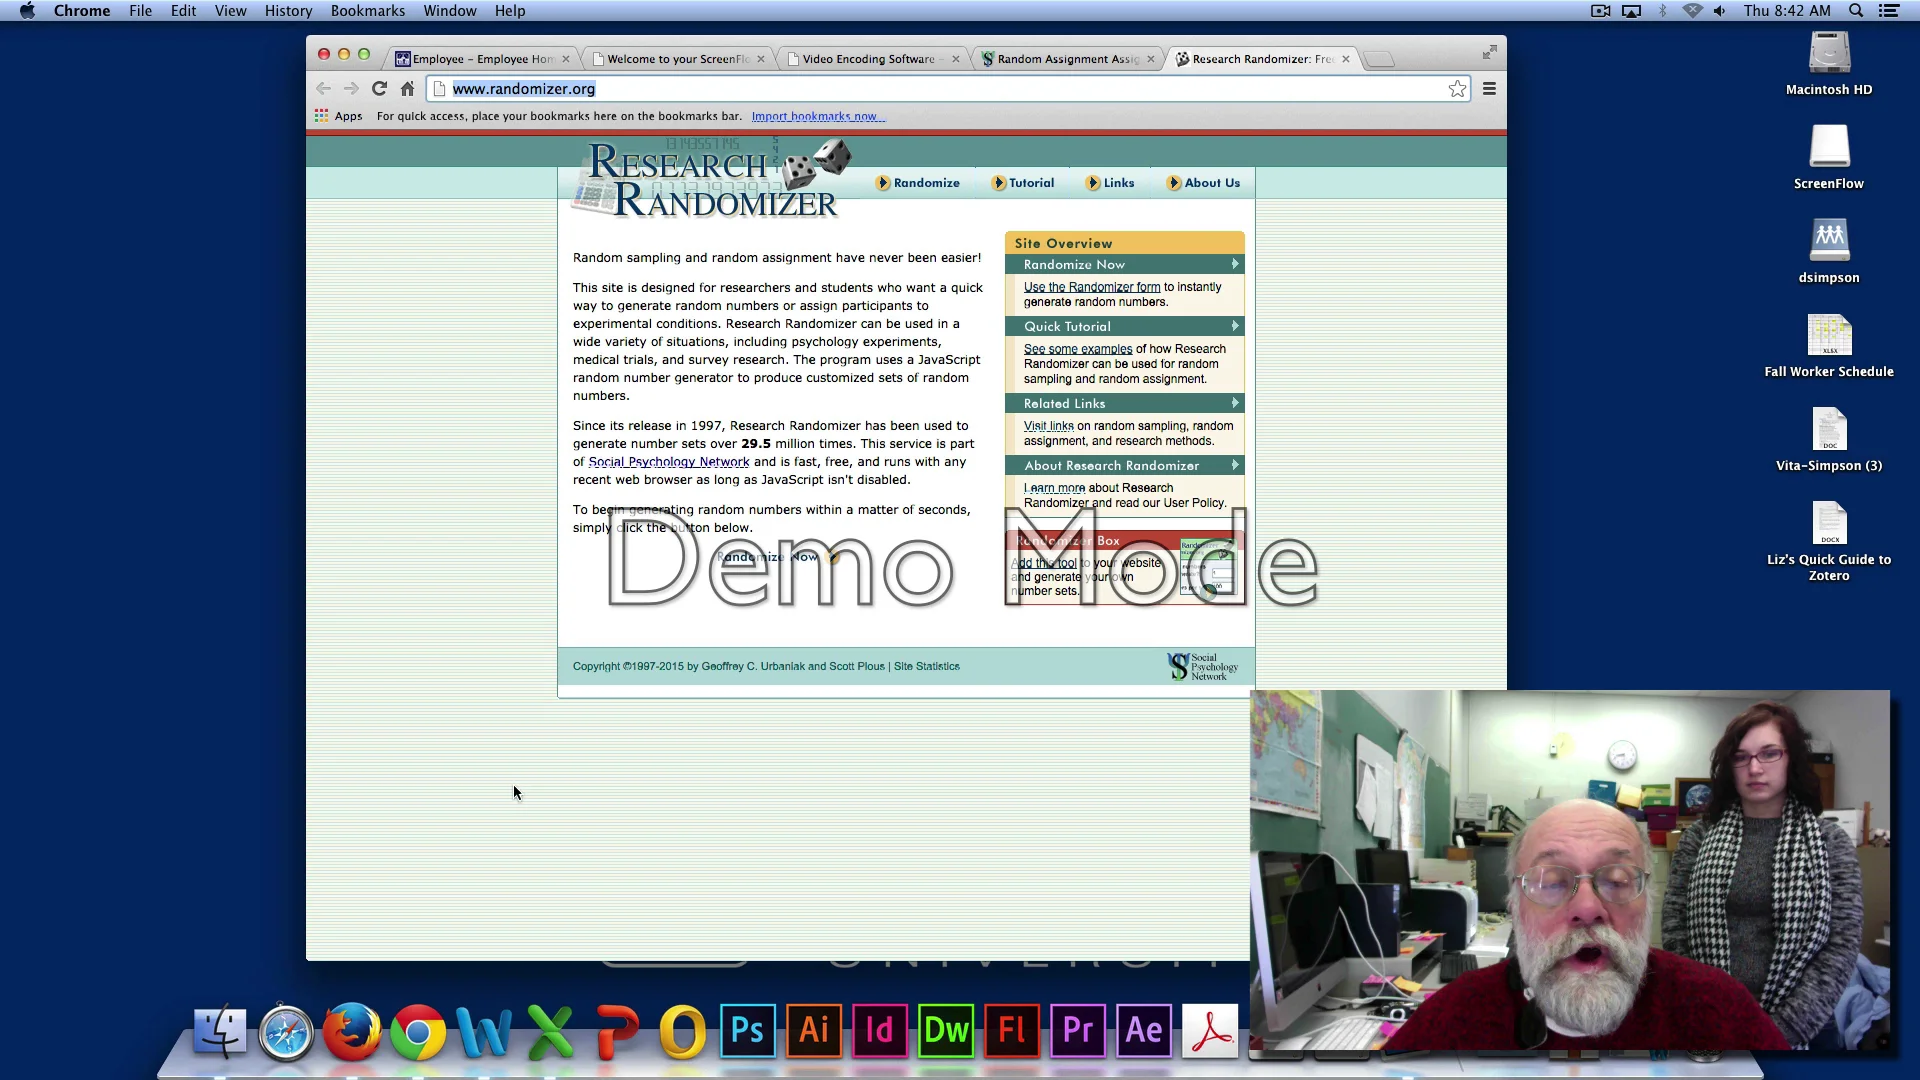Go to home page via house icon
This screenshot has width=1920, height=1080.
tap(407, 89)
